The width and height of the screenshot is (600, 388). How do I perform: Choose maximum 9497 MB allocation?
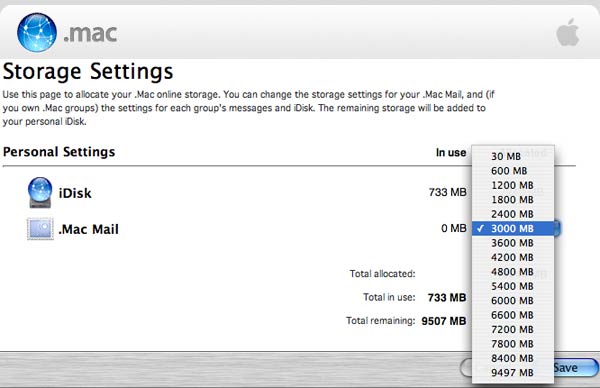[513, 372]
